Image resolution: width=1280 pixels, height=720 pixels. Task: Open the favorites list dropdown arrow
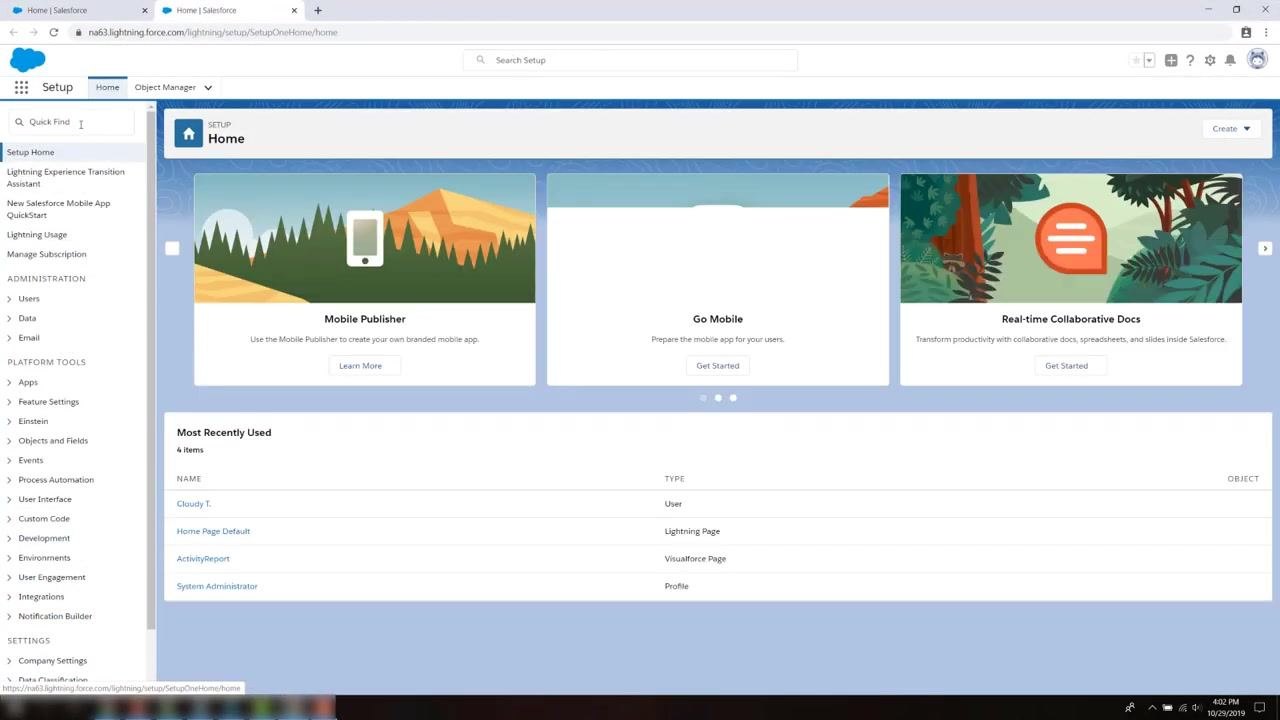(1149, 60)
